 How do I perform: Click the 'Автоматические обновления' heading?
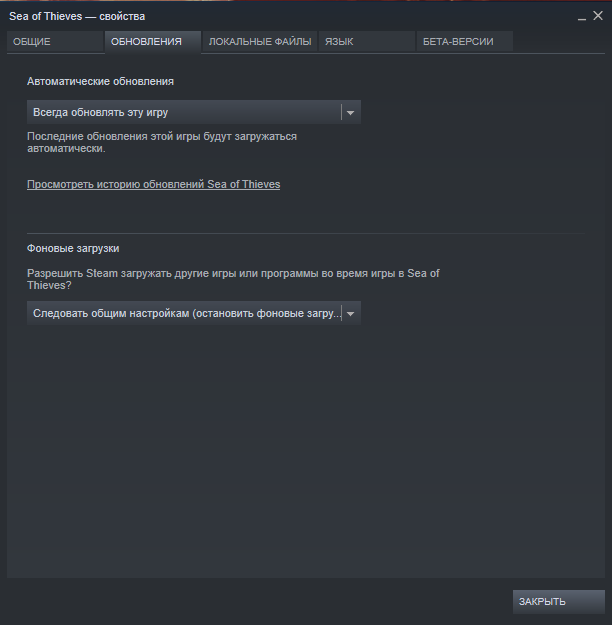tap(100, 81)
